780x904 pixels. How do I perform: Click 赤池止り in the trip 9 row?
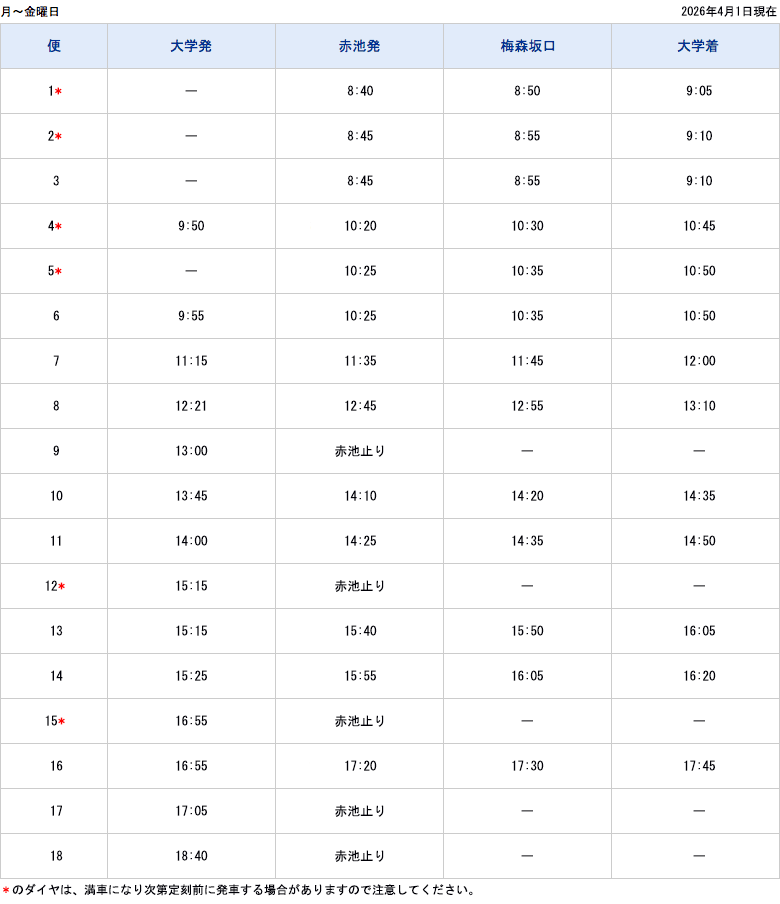click(x=359, y=451)
